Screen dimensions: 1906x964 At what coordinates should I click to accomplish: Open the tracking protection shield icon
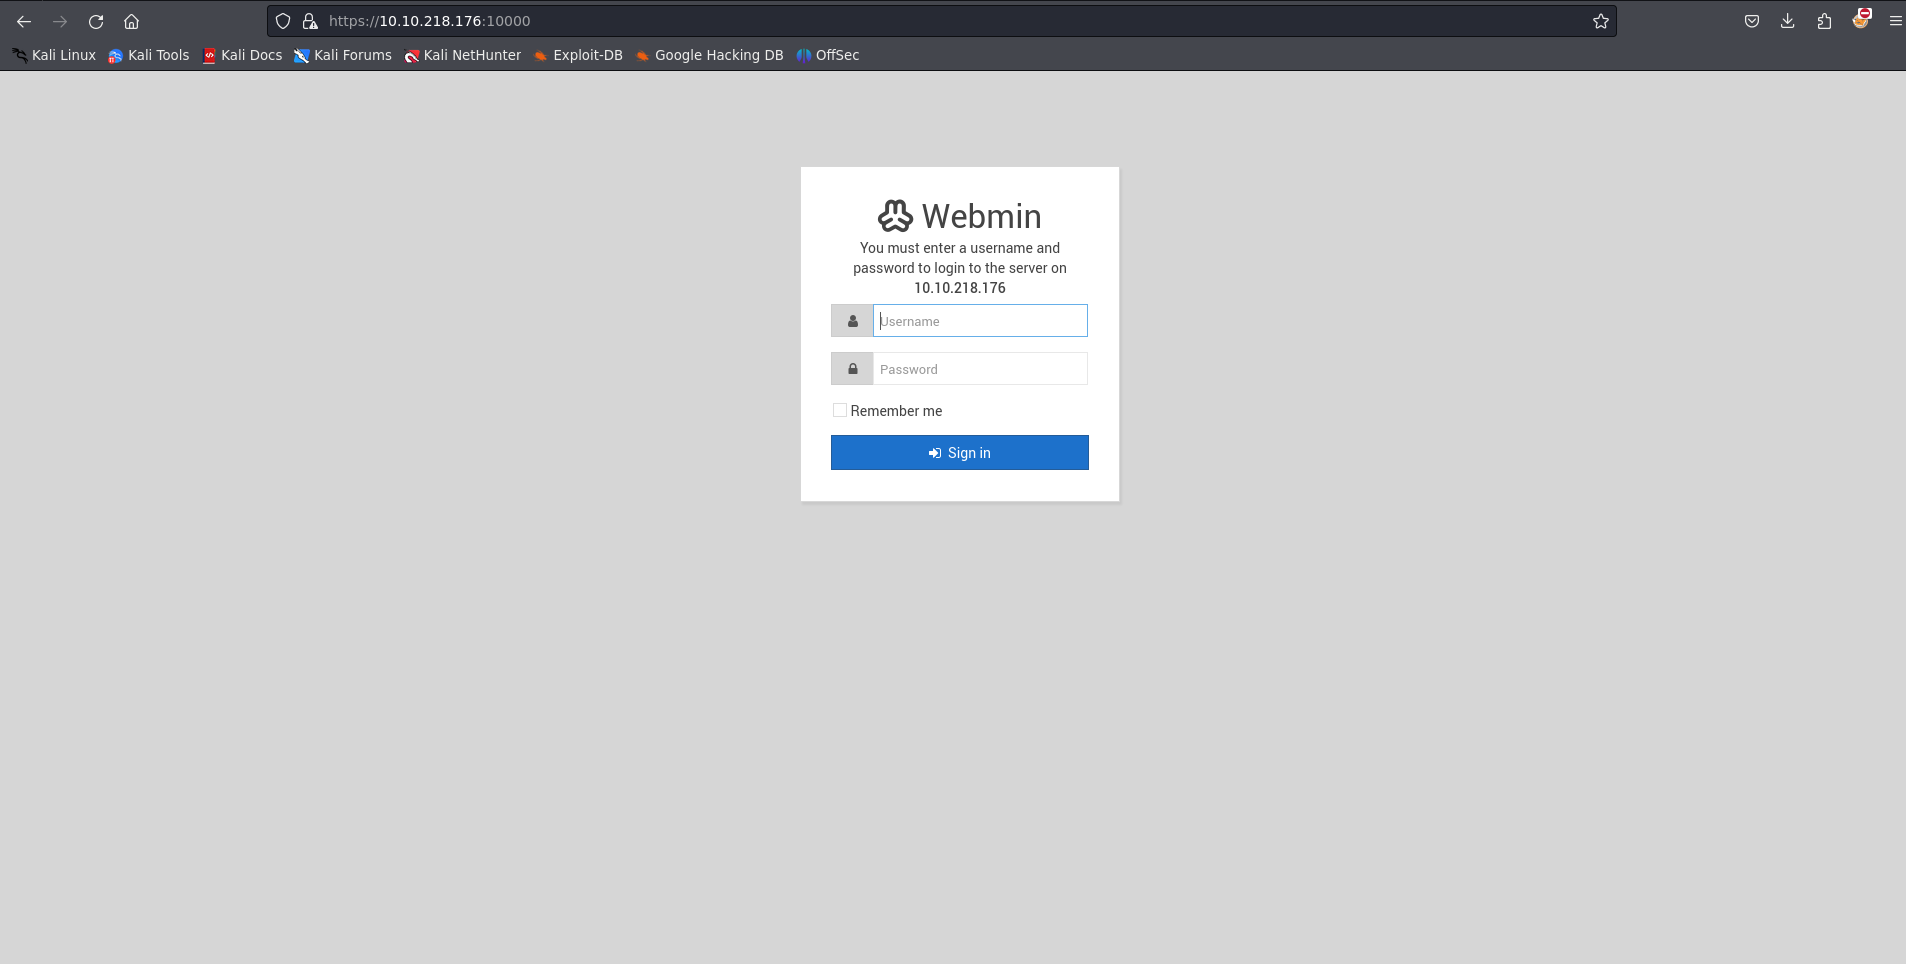coord(283,21)
